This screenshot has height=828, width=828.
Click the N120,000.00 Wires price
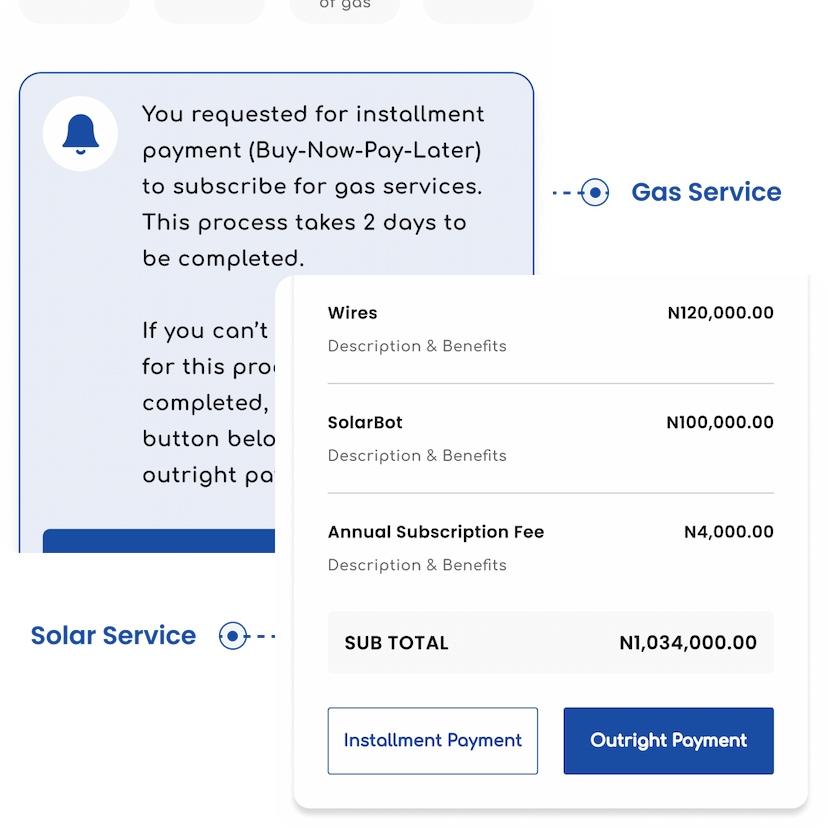tap(720, 313)
